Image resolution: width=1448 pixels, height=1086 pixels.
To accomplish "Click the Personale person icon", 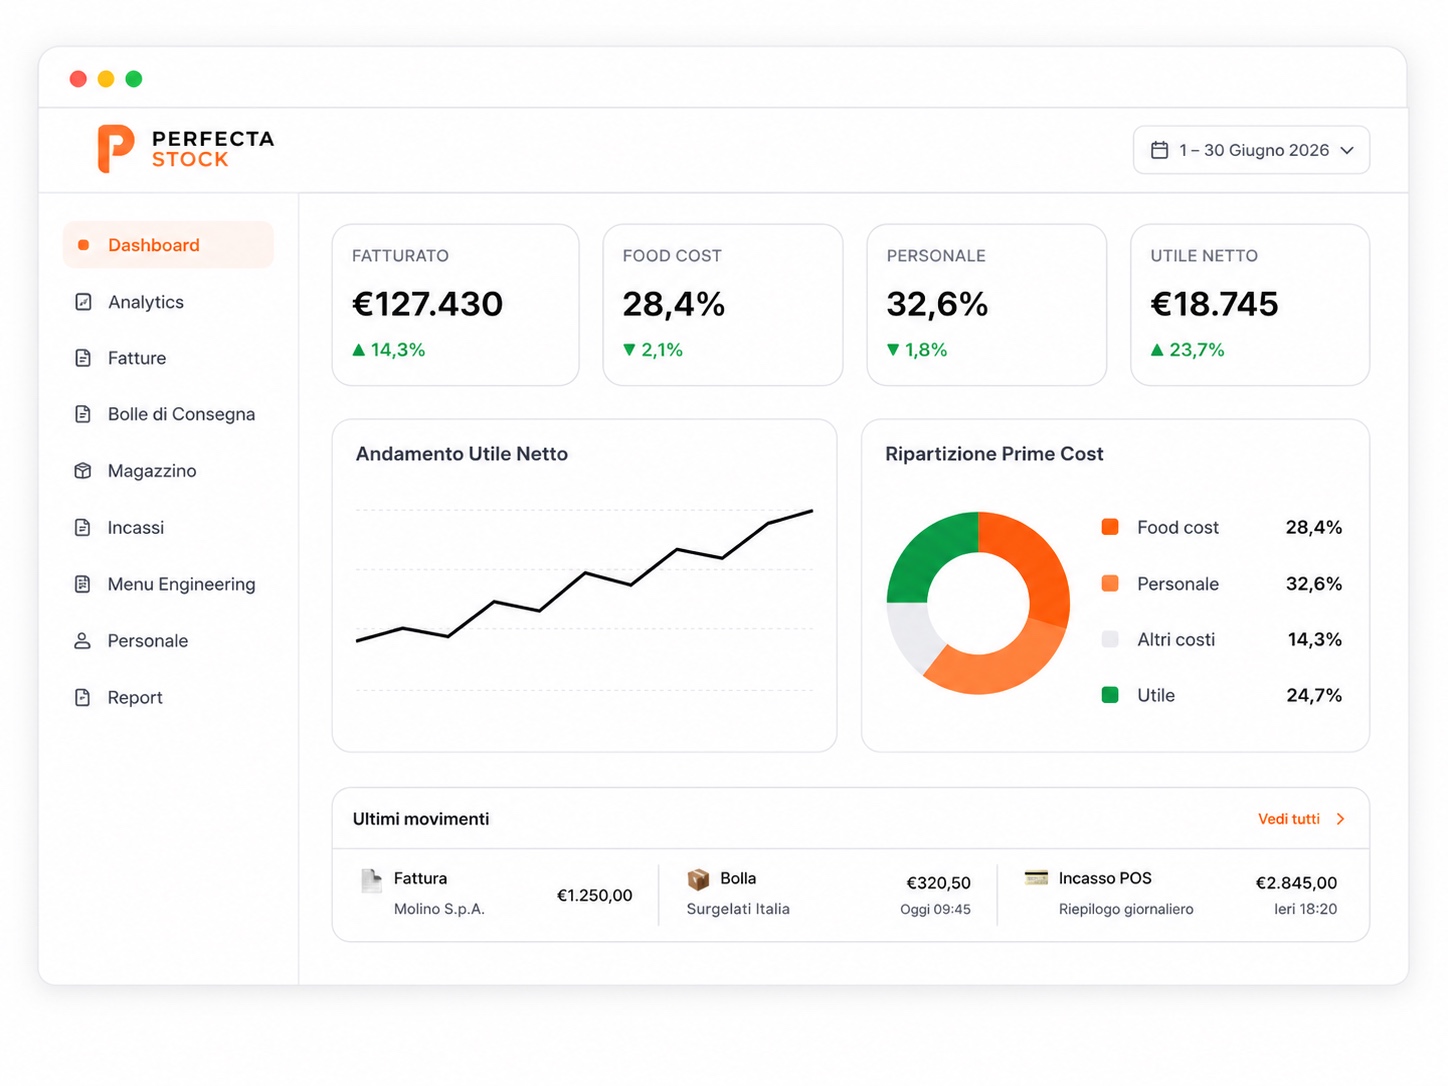I will point(83,641).
